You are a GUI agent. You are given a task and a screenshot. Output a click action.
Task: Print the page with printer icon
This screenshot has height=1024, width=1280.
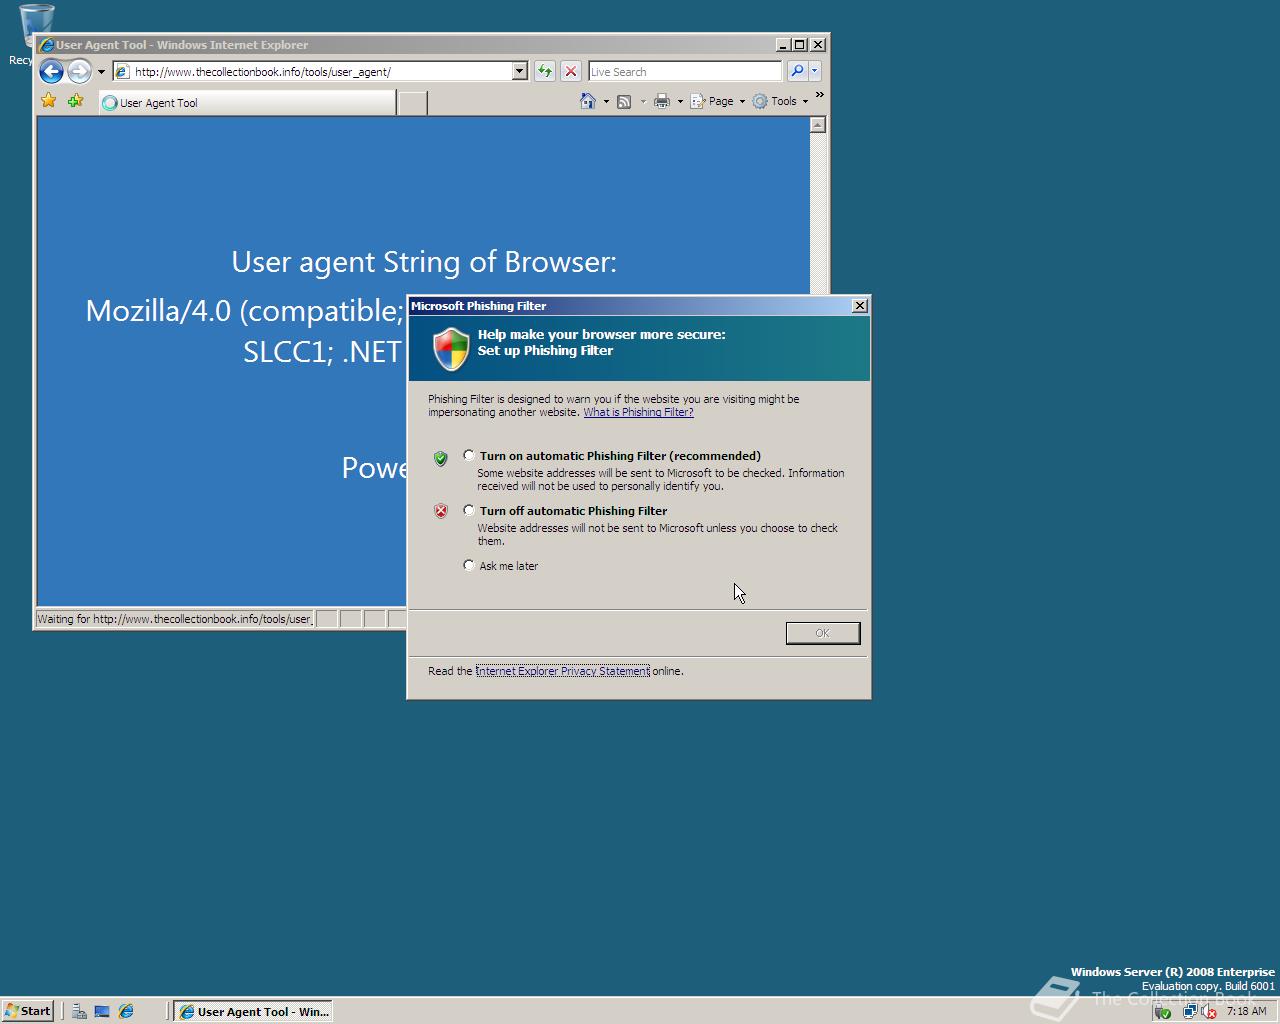click(x=661, y=101)
